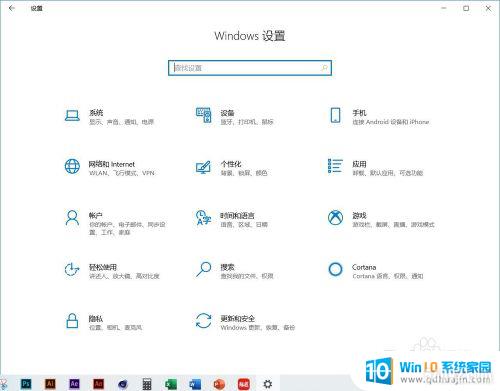Maximize the Settings window
Viewport: 500px width, 391px height.
(466, 8)
